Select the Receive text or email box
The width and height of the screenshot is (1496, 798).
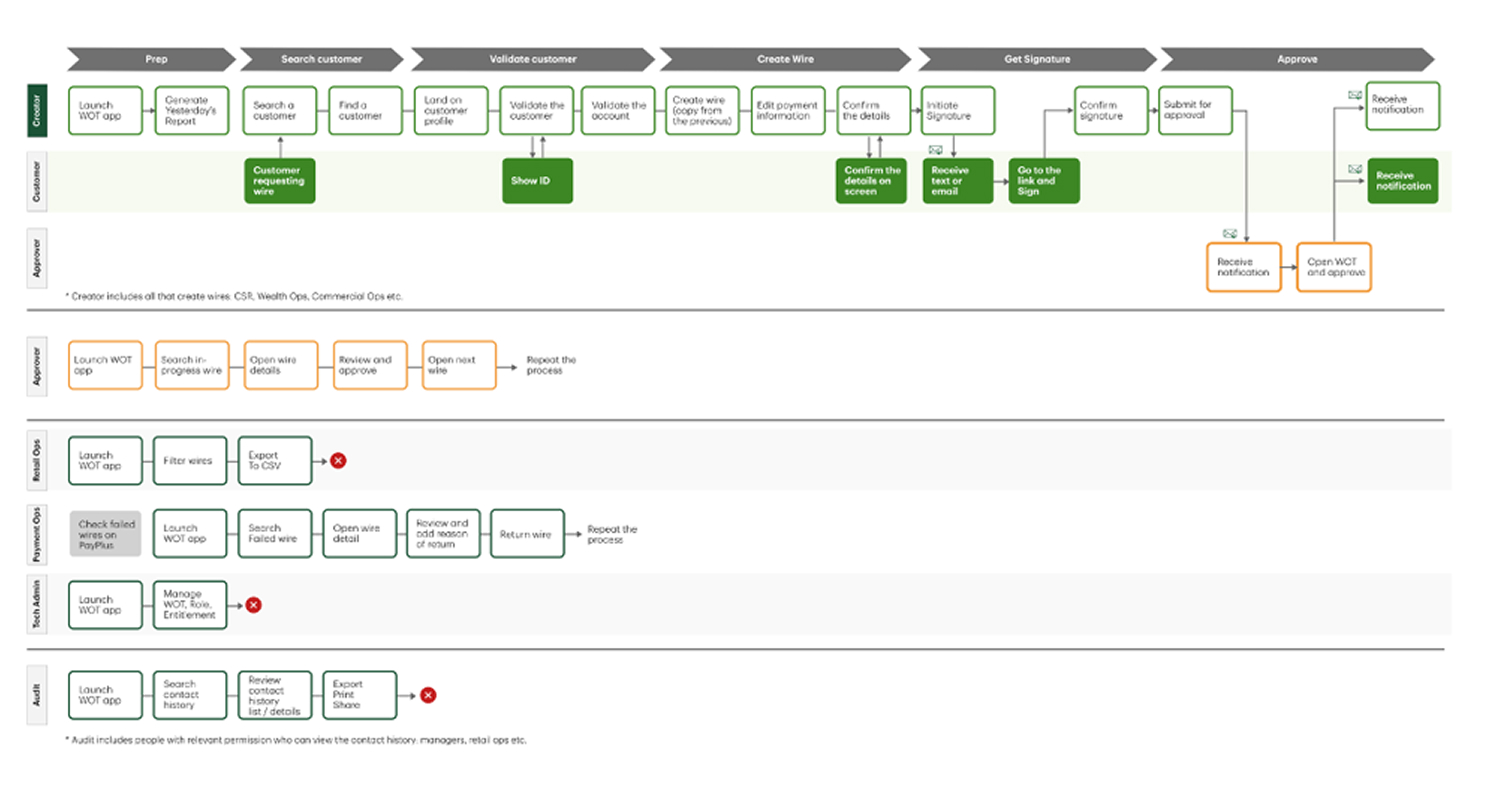pos(958,181)
